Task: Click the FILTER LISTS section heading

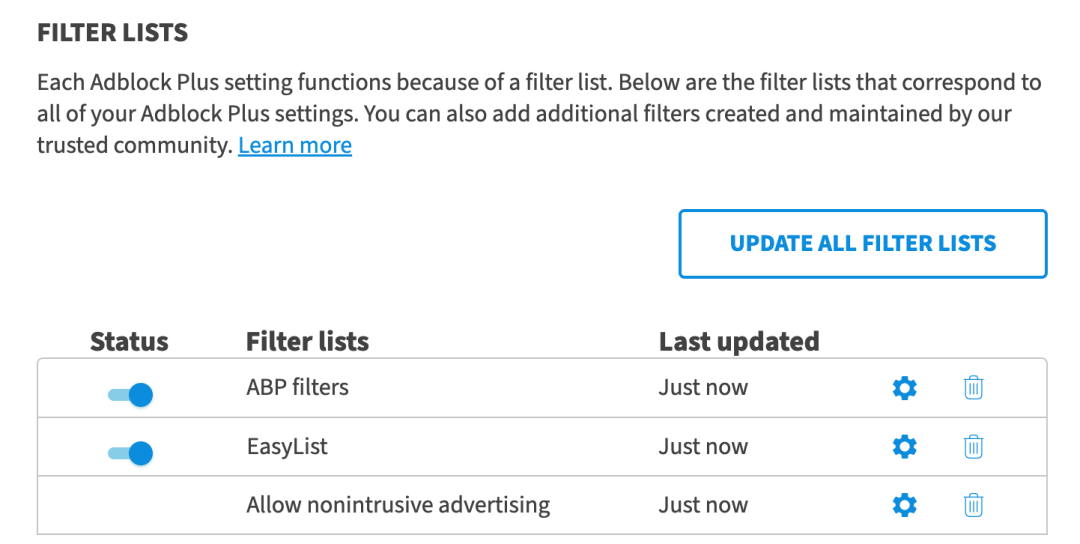Action: pos(112,33)
